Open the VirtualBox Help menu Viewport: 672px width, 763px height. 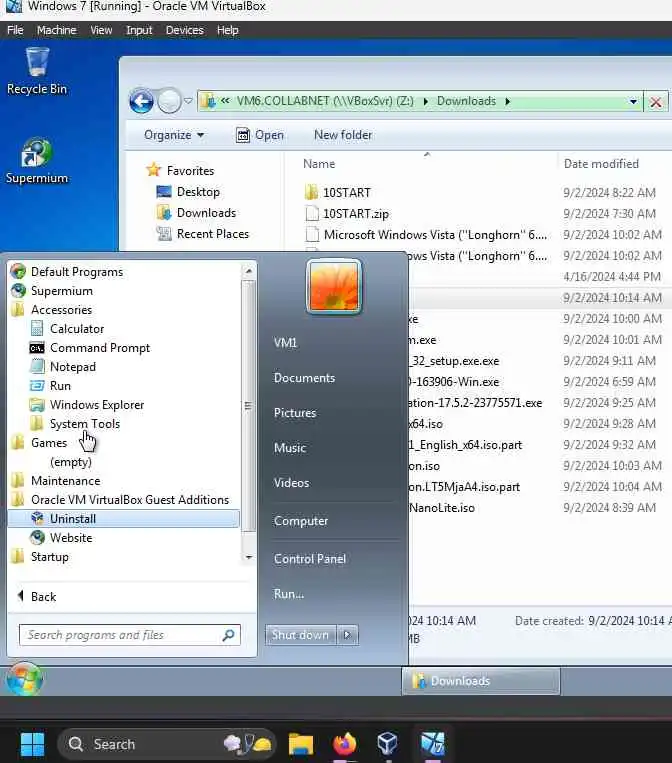coord(227,30)
